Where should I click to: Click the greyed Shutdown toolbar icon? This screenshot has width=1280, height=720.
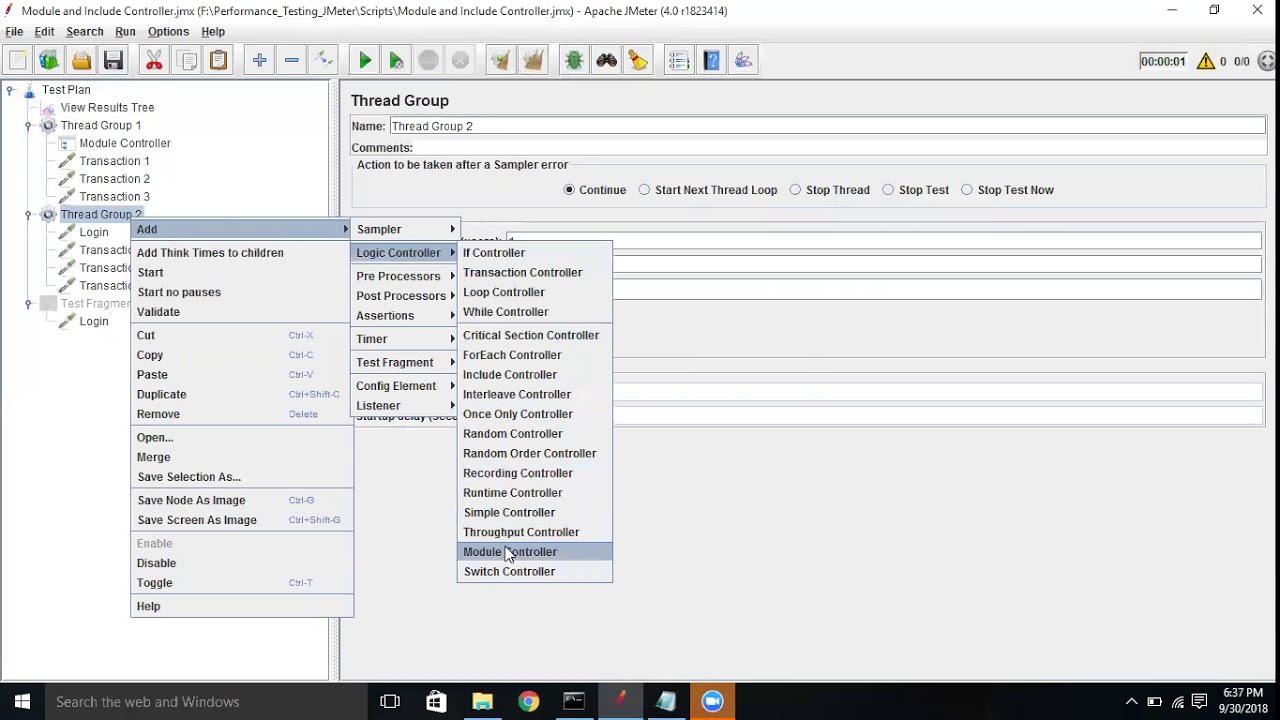tap(460, 61)
